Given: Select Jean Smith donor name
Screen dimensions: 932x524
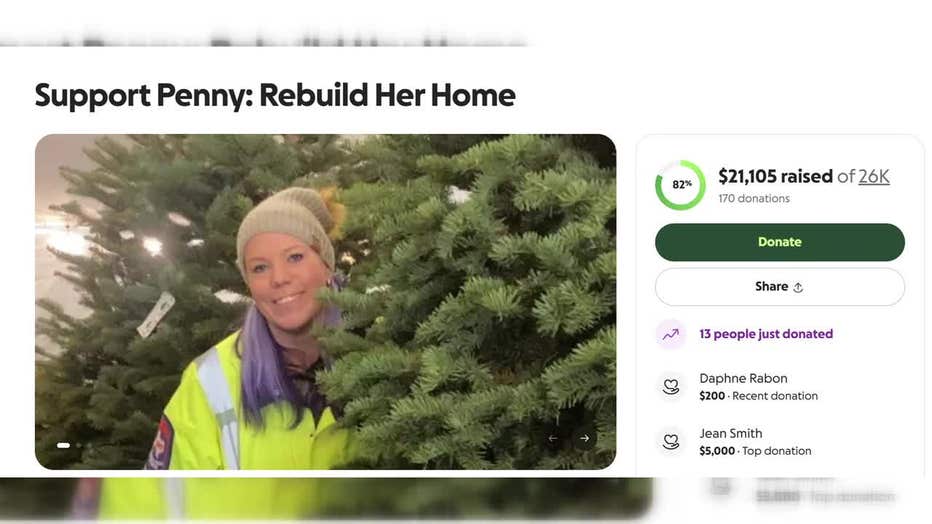Looking at the screenshot, I should click(x=731, y=434).
